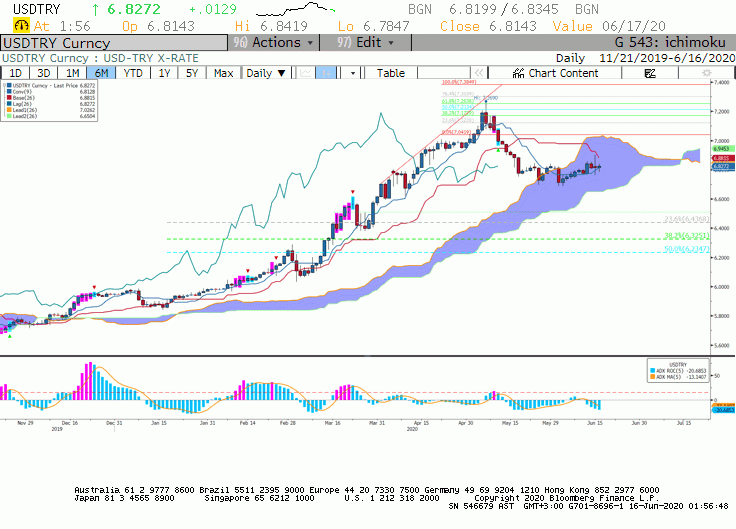Open the chart settings gear icon
The height and width of the screenshot is (529, 736).
click(706, 73)
